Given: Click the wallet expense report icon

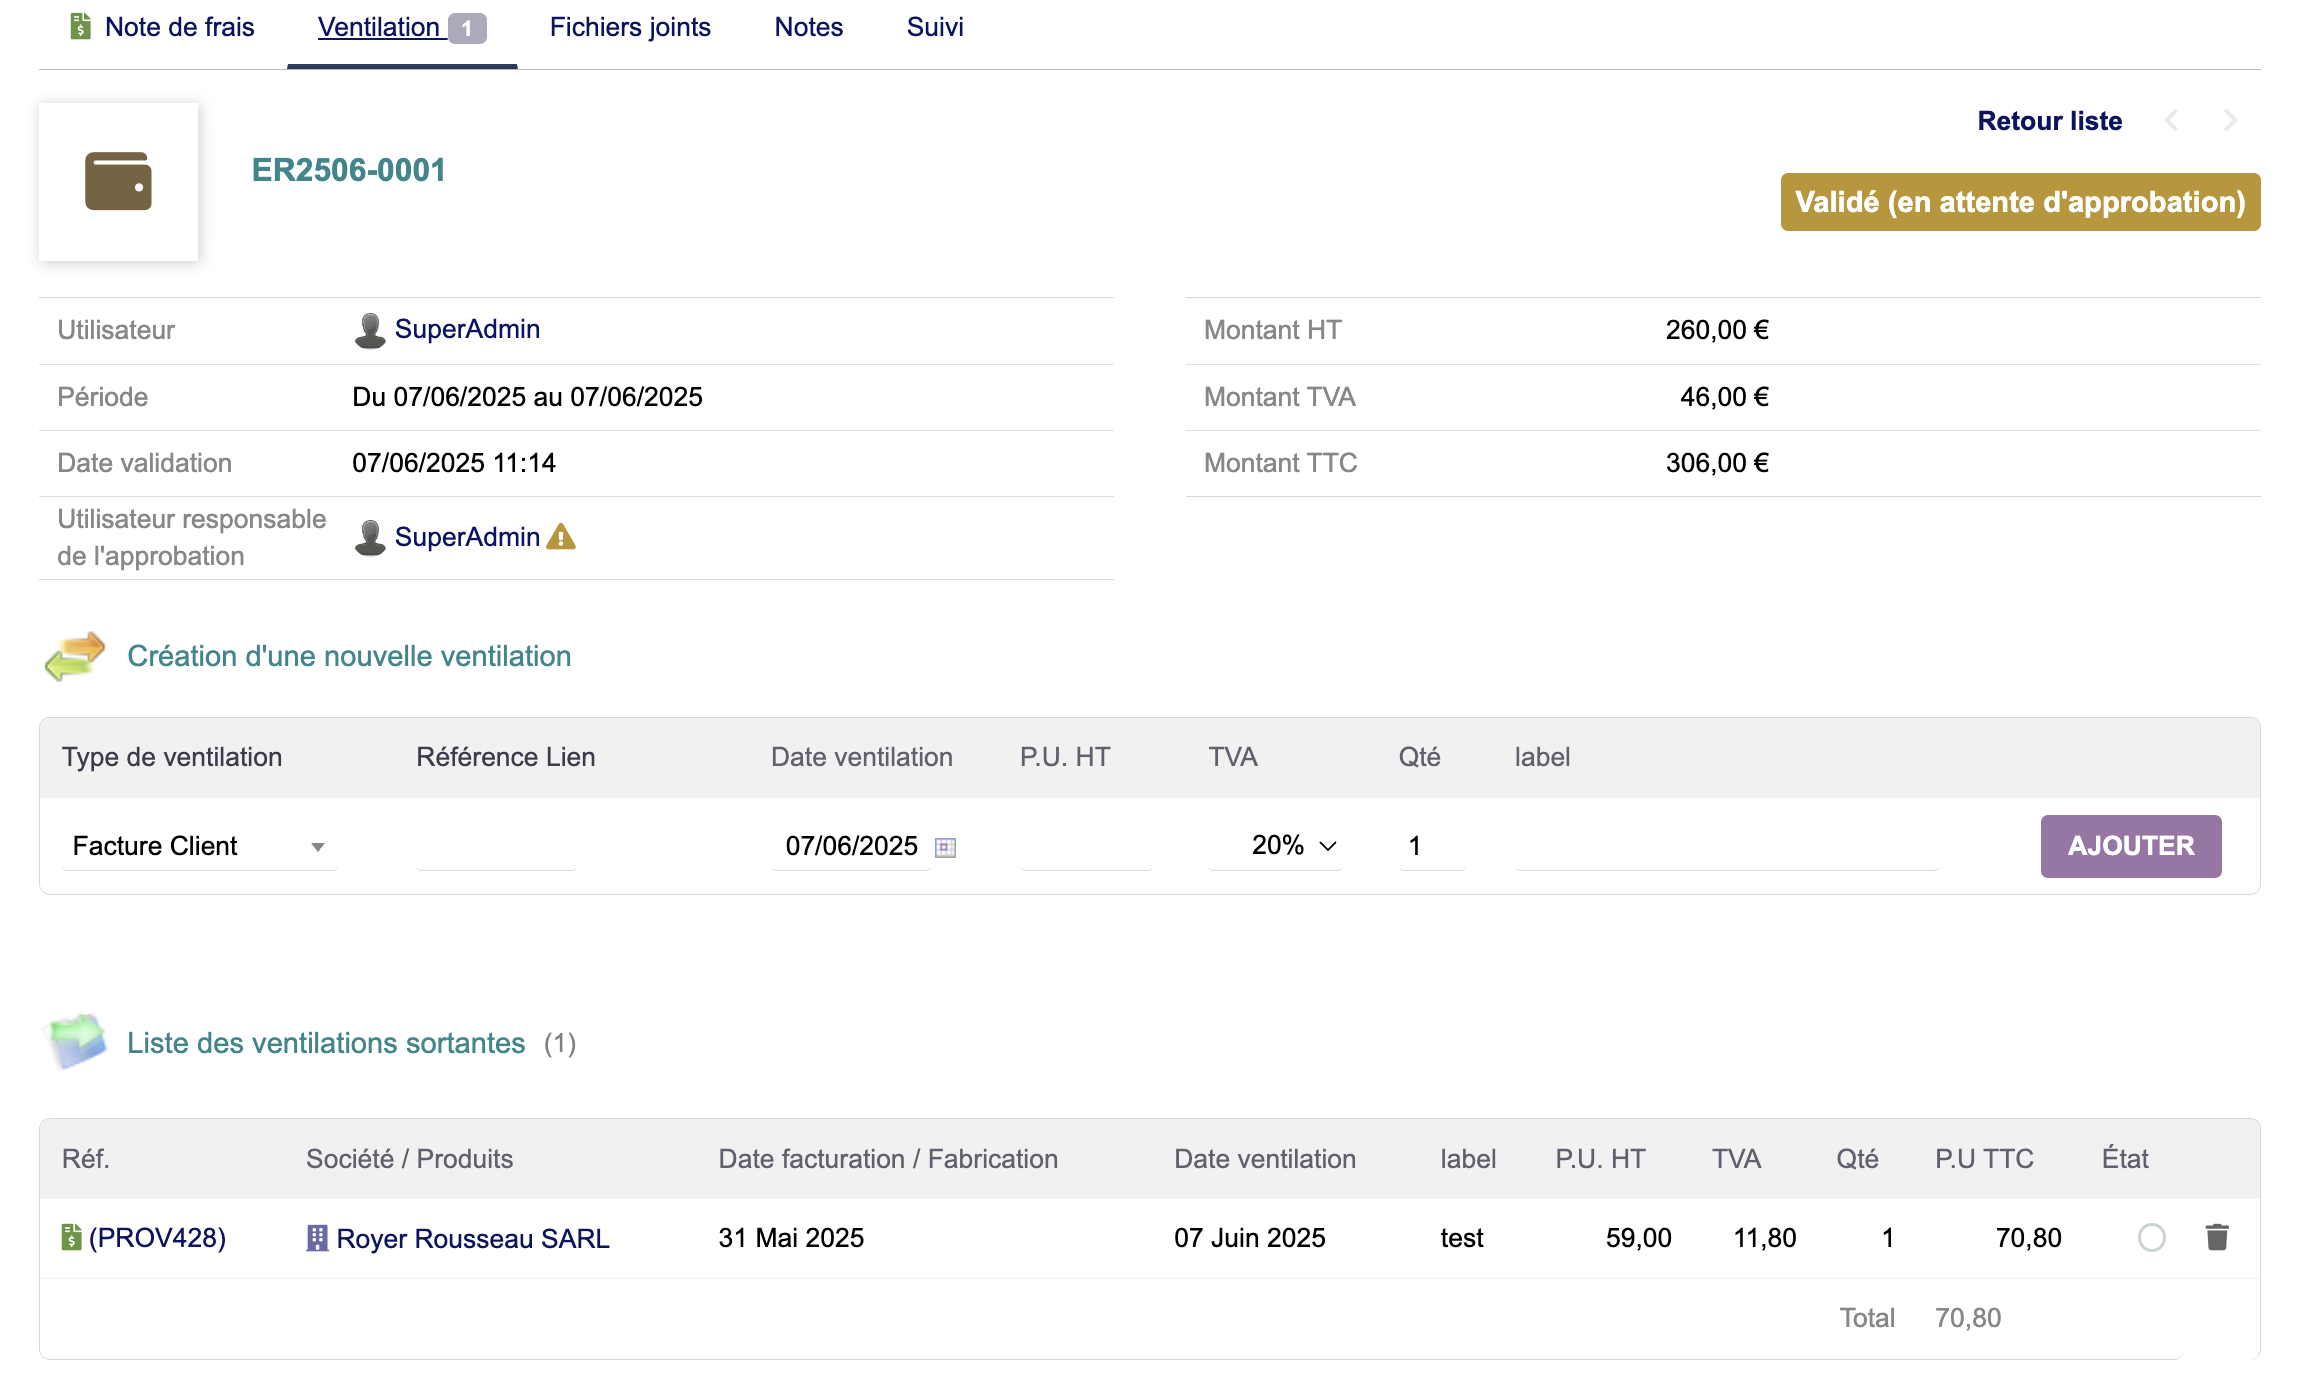Looking at the screenshot, I should click(x=118, y=181).
